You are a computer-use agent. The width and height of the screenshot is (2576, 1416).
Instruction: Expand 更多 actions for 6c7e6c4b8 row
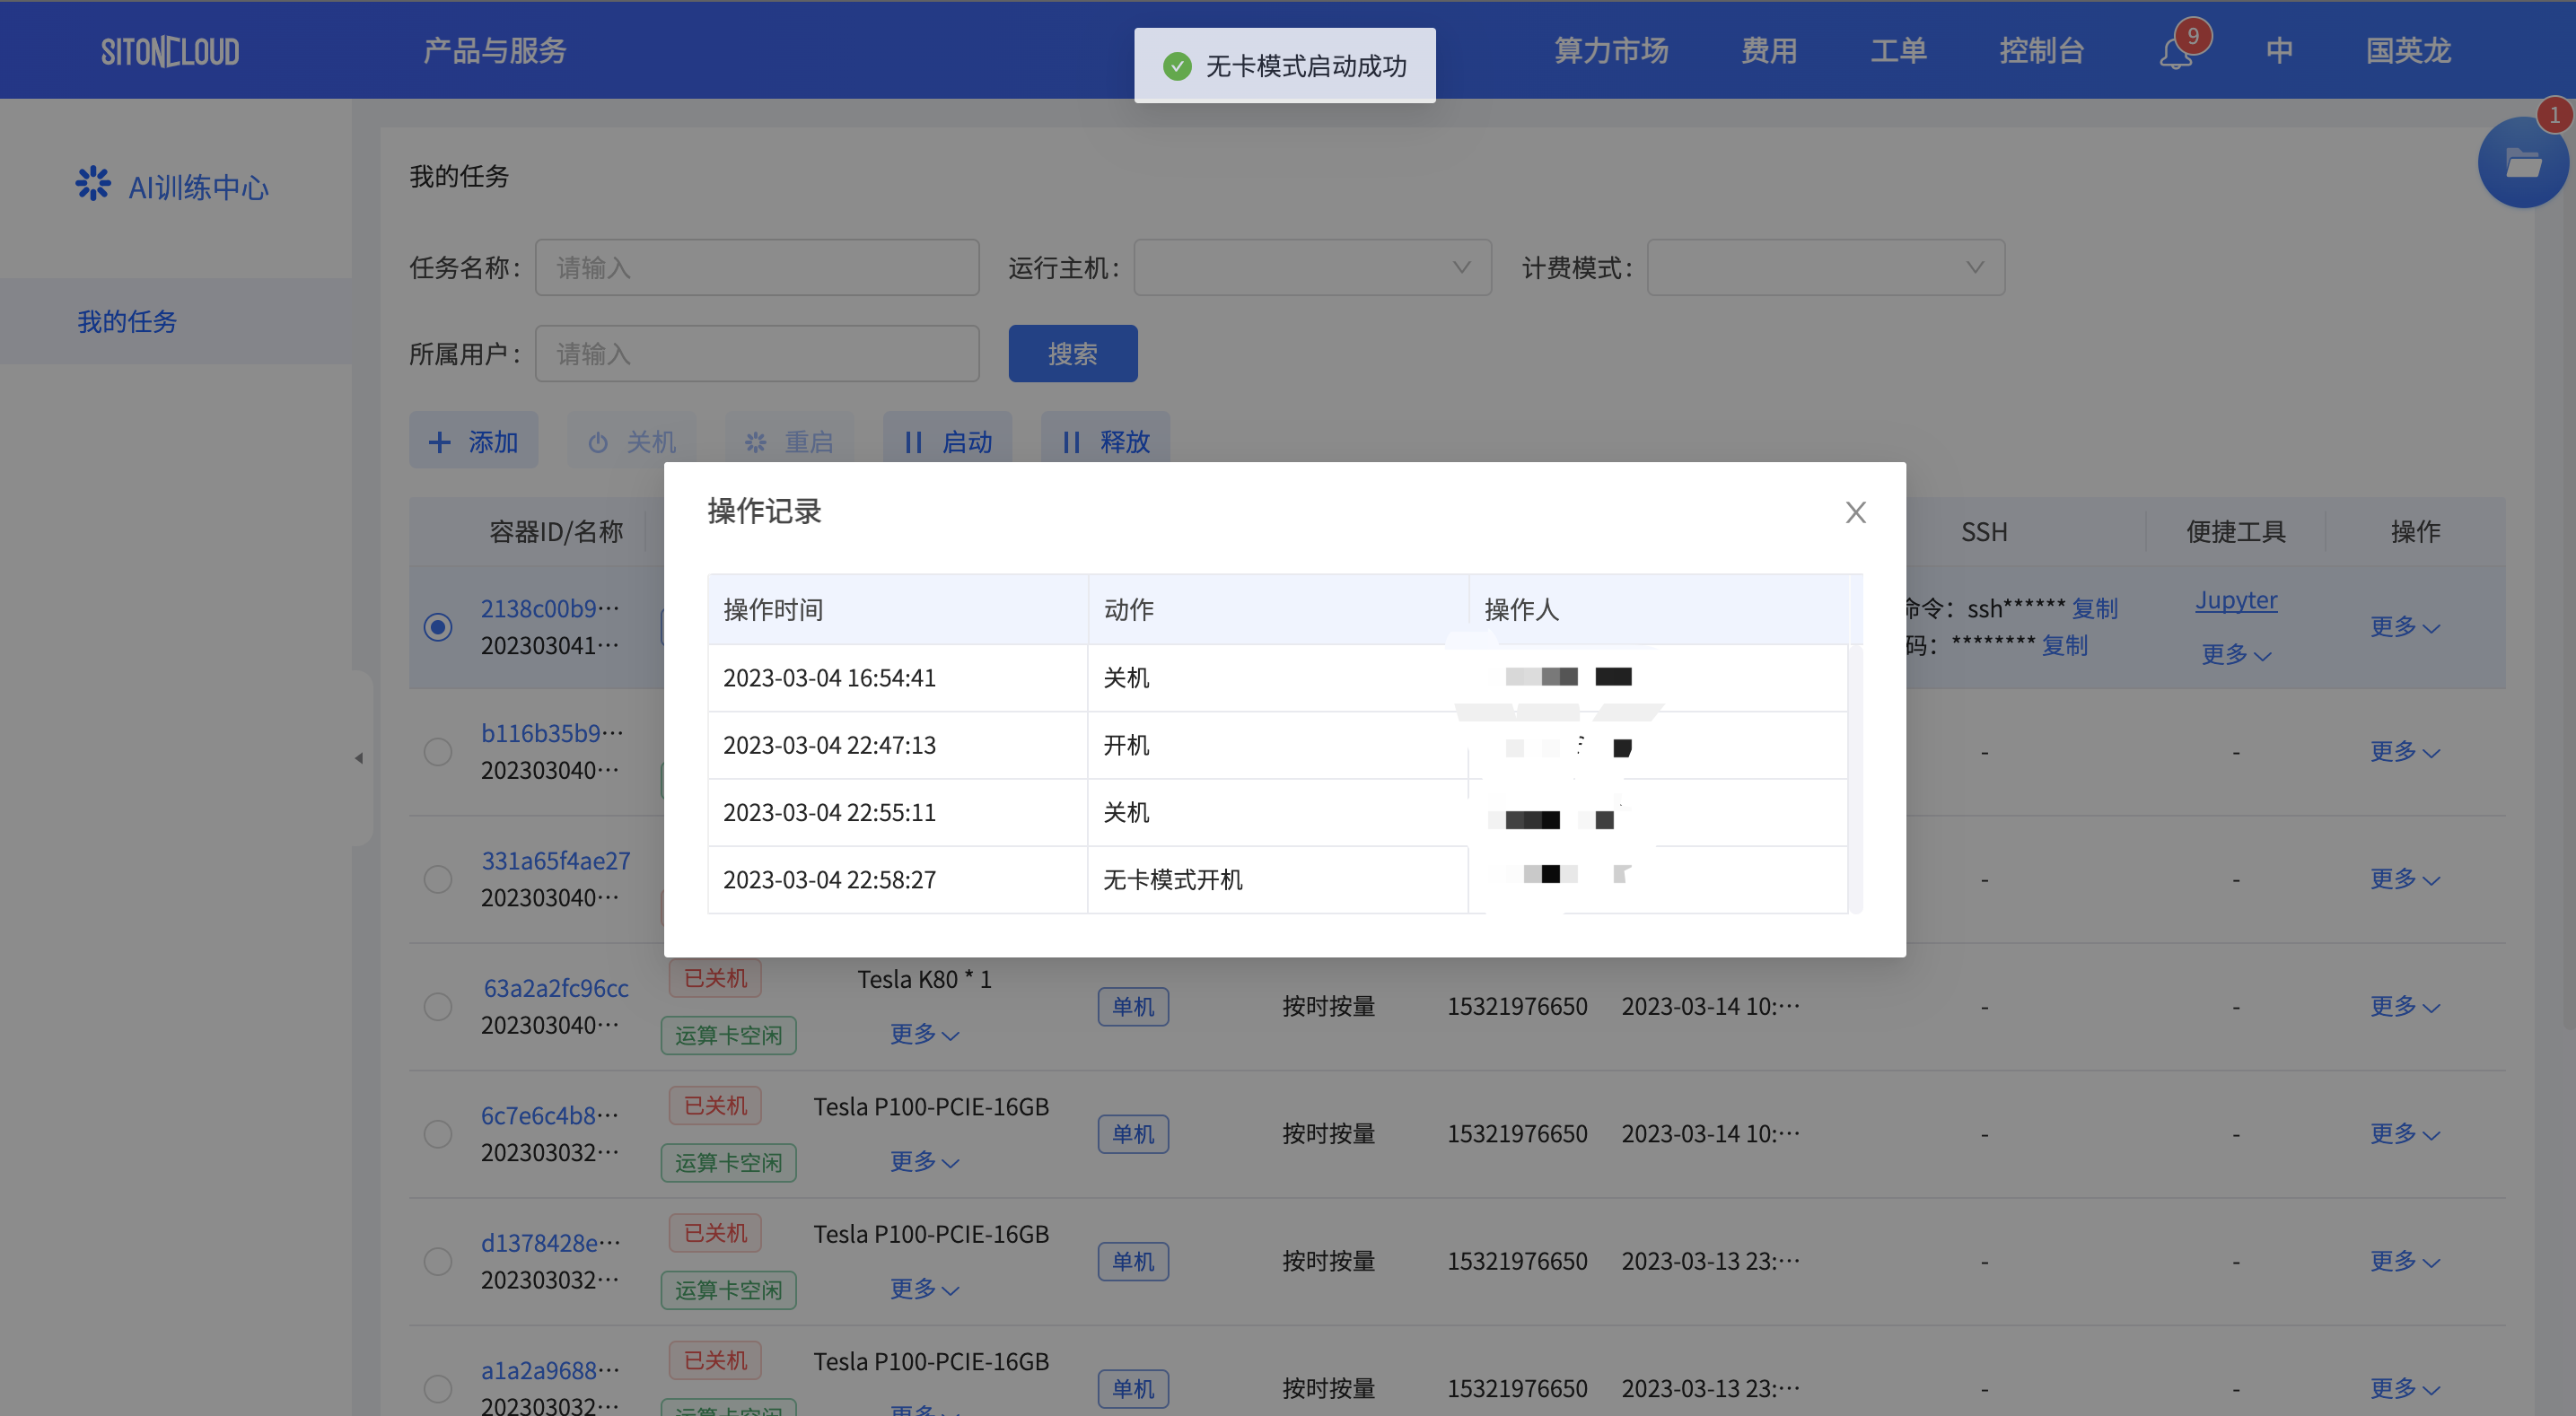tap(2405, 1133)
